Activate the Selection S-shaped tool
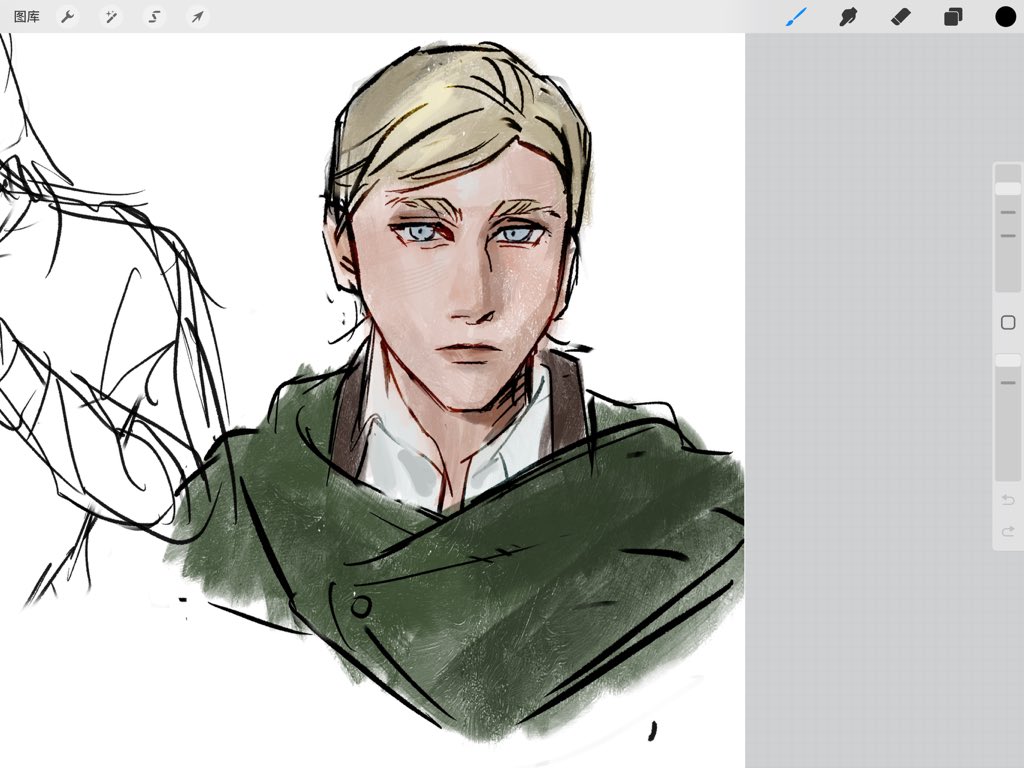This screenshot has width=1024, height=768. [154, 16]
